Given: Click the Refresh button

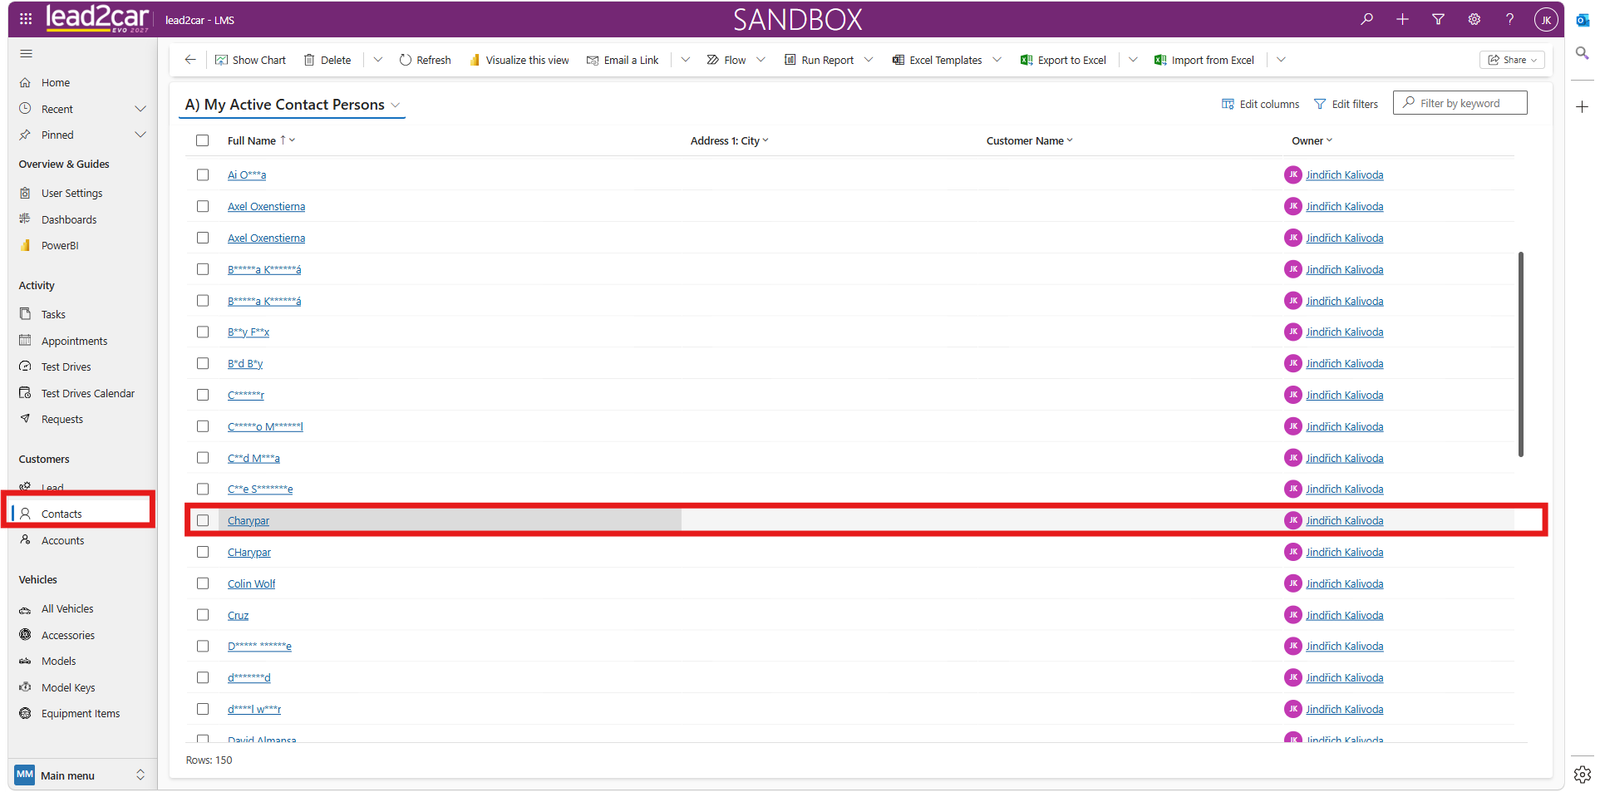Looking at the screenshot, I should click(425, 60).
